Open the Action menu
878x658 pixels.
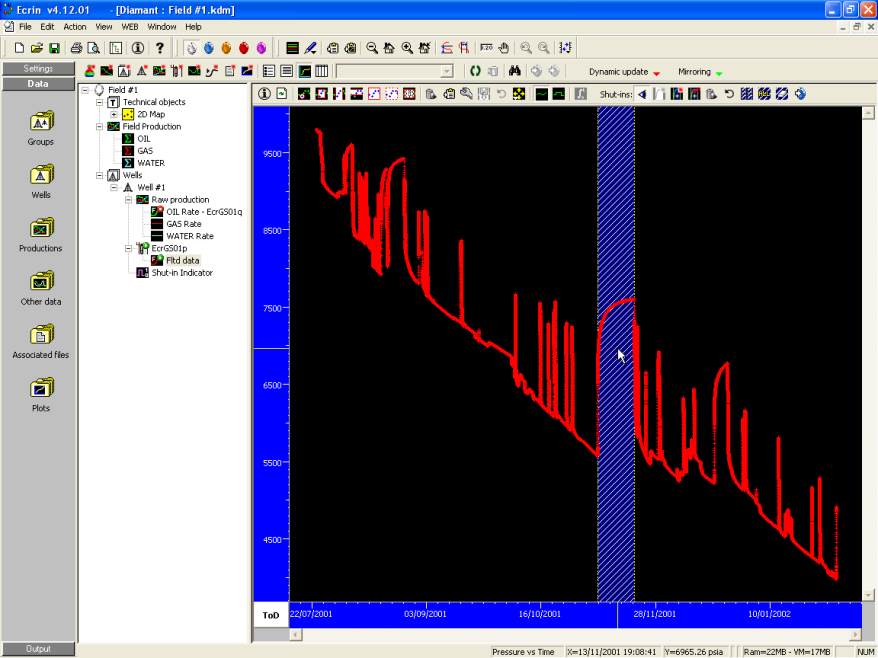coord(75,27)
